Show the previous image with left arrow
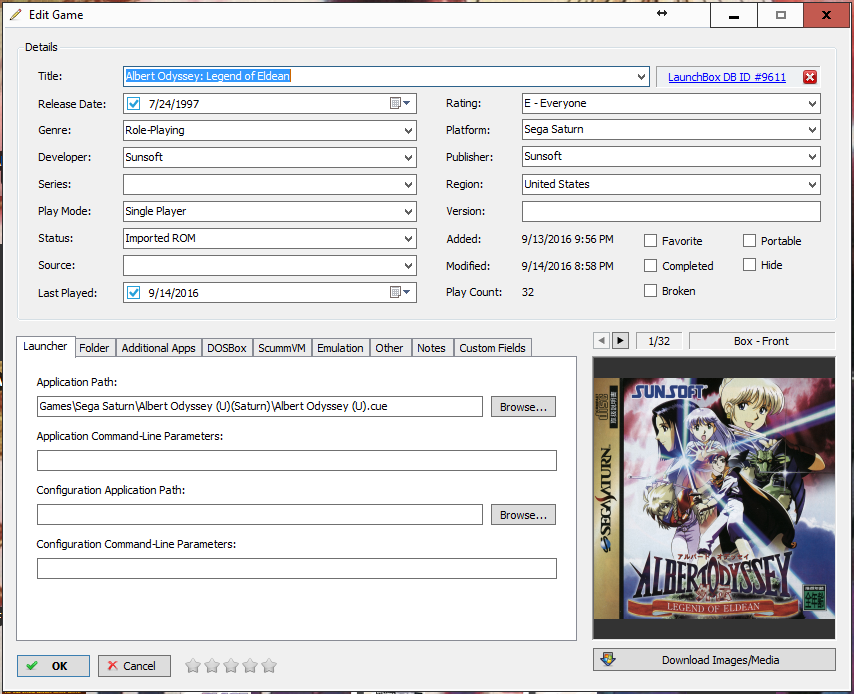This screenshot has width=854, height=694. [x=601, y=340]
